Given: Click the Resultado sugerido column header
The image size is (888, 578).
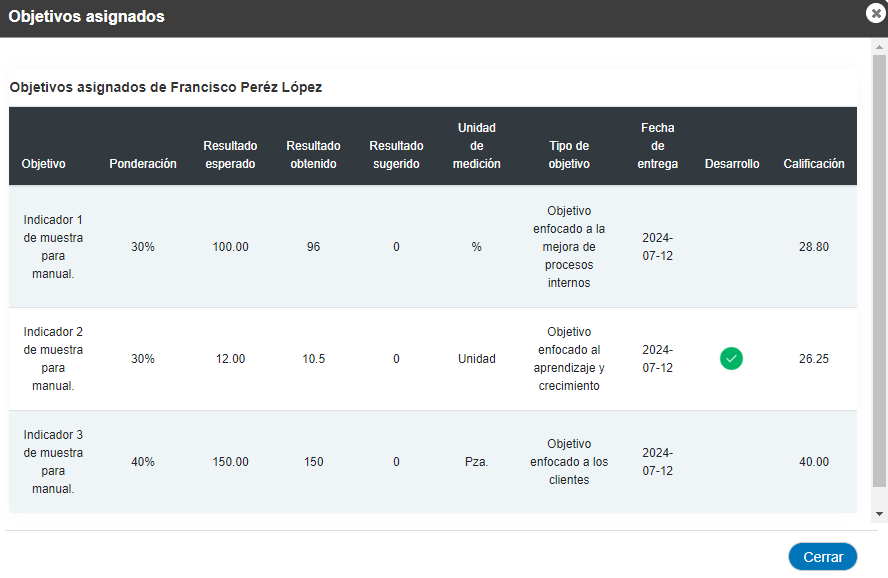Looking at the screenshot, I should click(x=396, y=155).
